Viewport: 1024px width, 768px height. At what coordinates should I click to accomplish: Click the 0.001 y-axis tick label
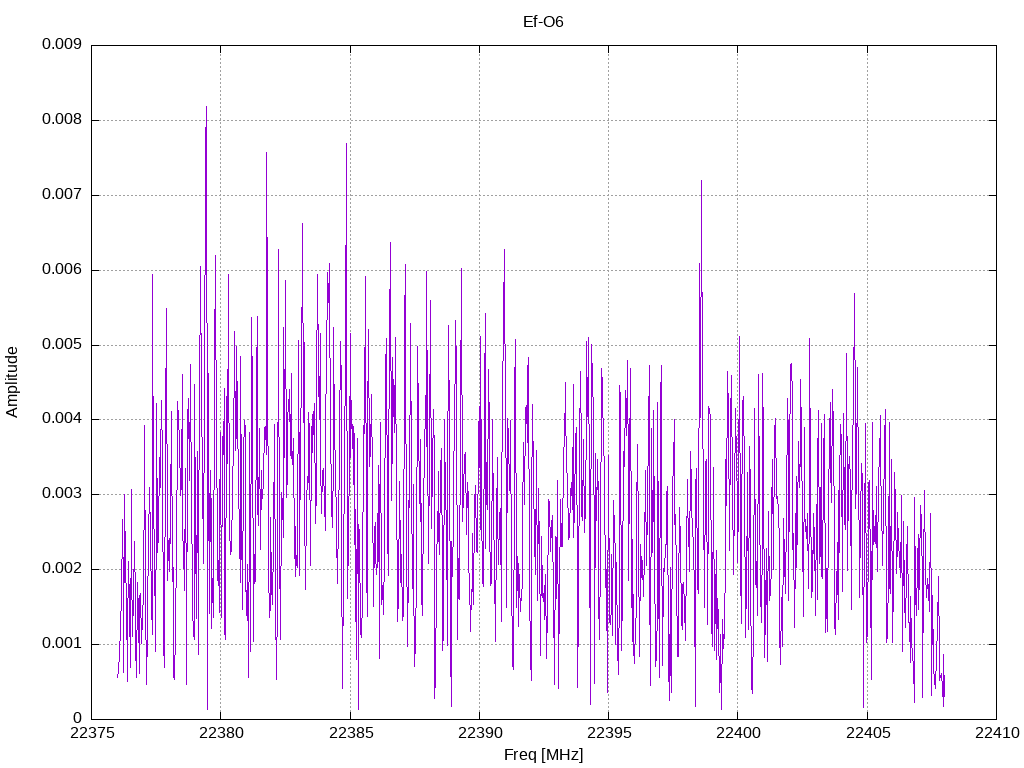click(x=61, y=643)
